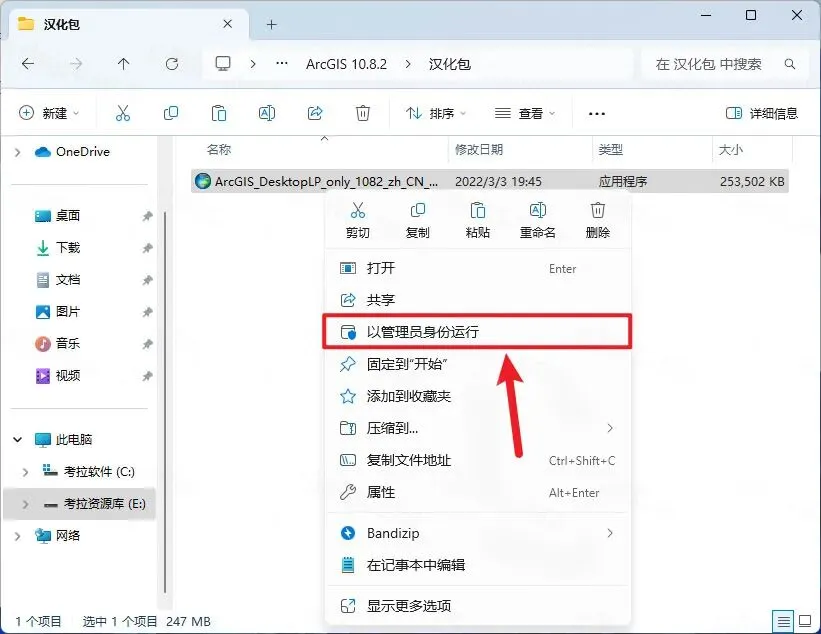This screenshot has height=634, width=821.
Task: Select 复制文件地址 in context menu
Action: (478, 460)
